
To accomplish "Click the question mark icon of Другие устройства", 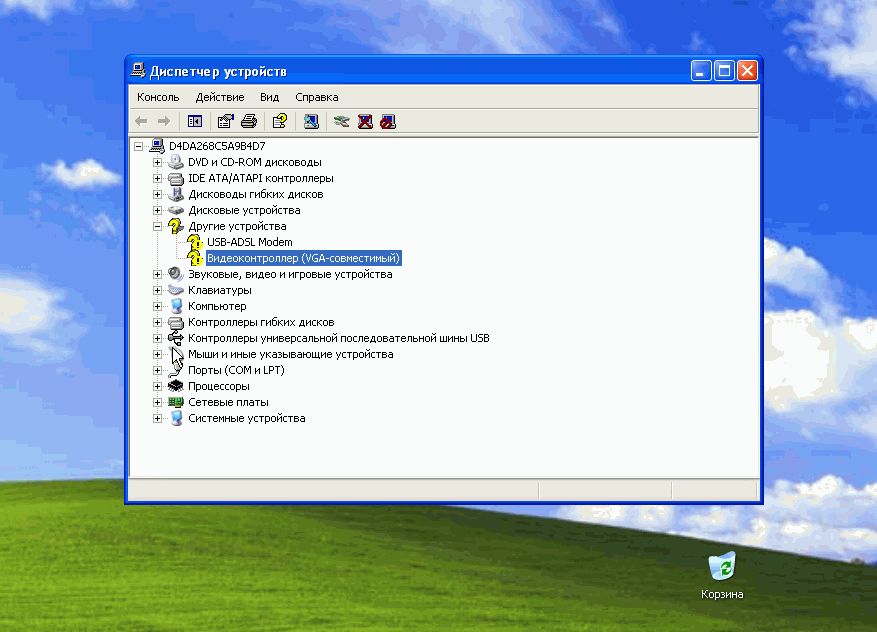I will pyautogui.click(x=176, y=226).
